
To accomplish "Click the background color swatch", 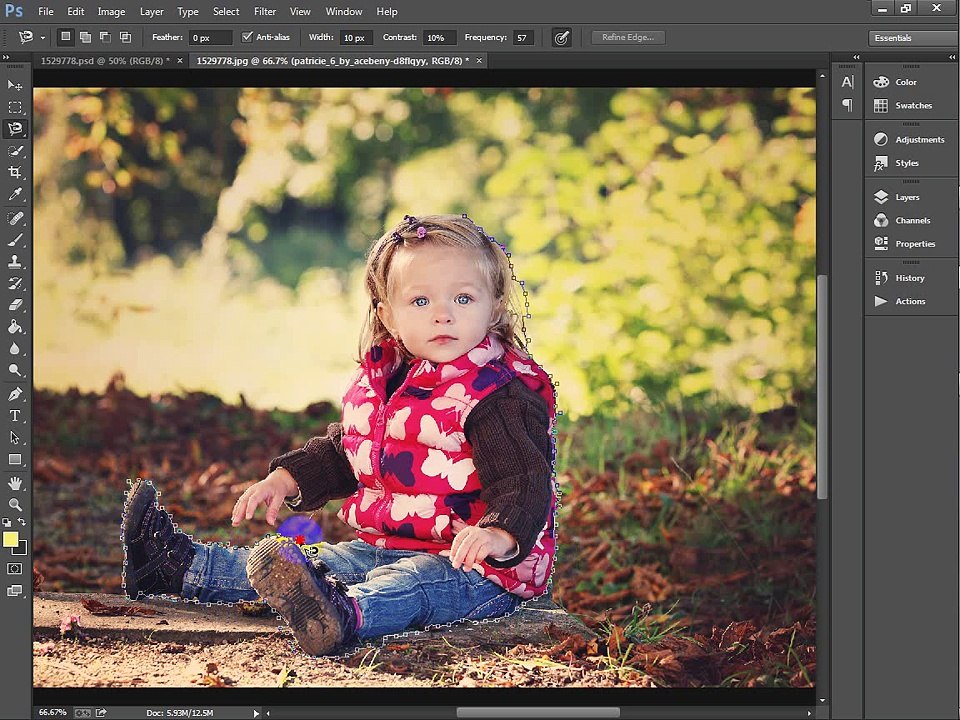I will tap(23, 550).
